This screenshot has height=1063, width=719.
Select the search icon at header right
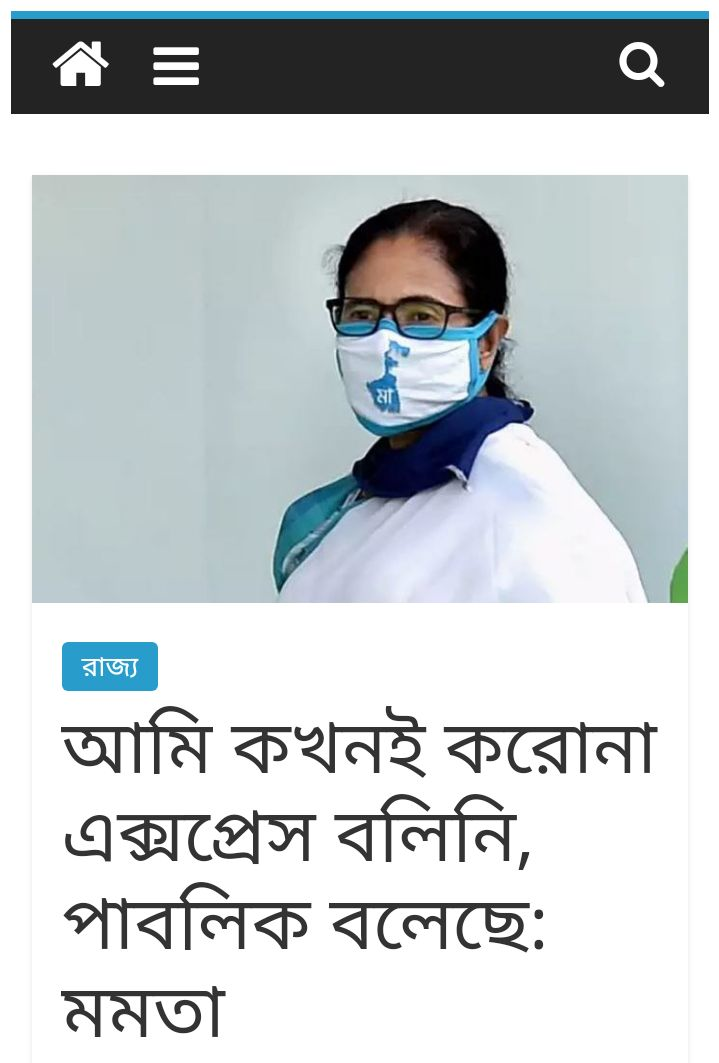641,65
